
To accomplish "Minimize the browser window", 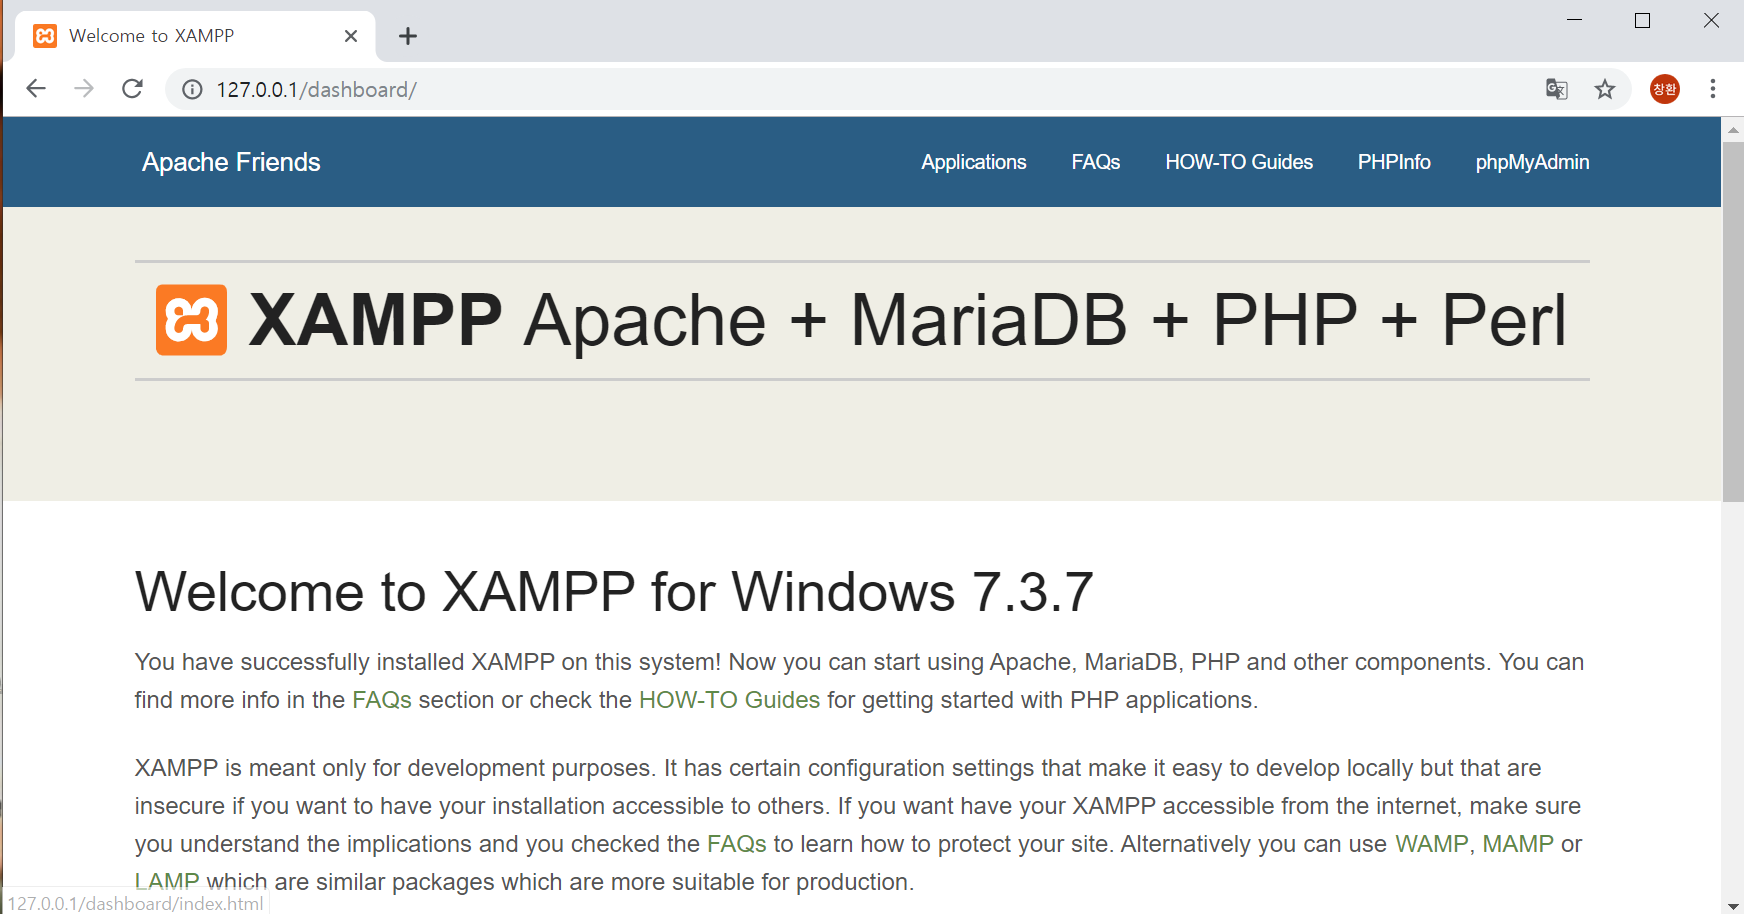I will tap(1575, 20).
